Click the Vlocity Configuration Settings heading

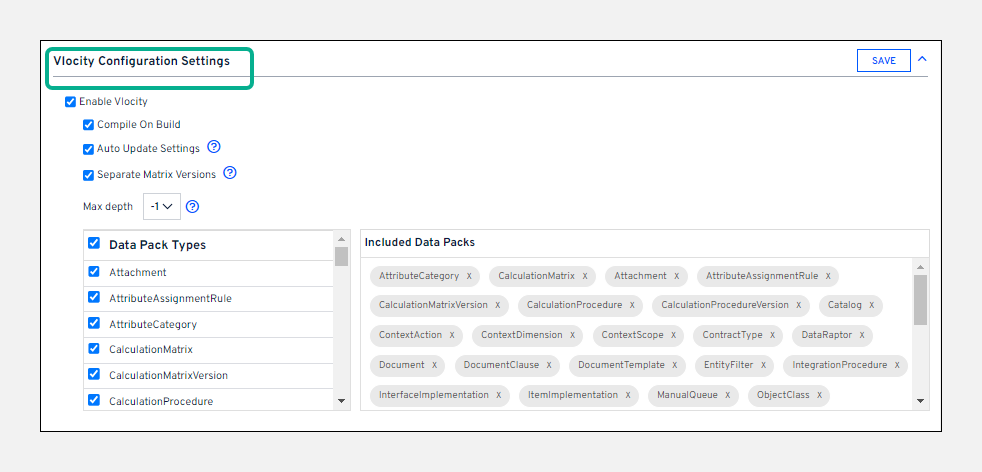142,61
